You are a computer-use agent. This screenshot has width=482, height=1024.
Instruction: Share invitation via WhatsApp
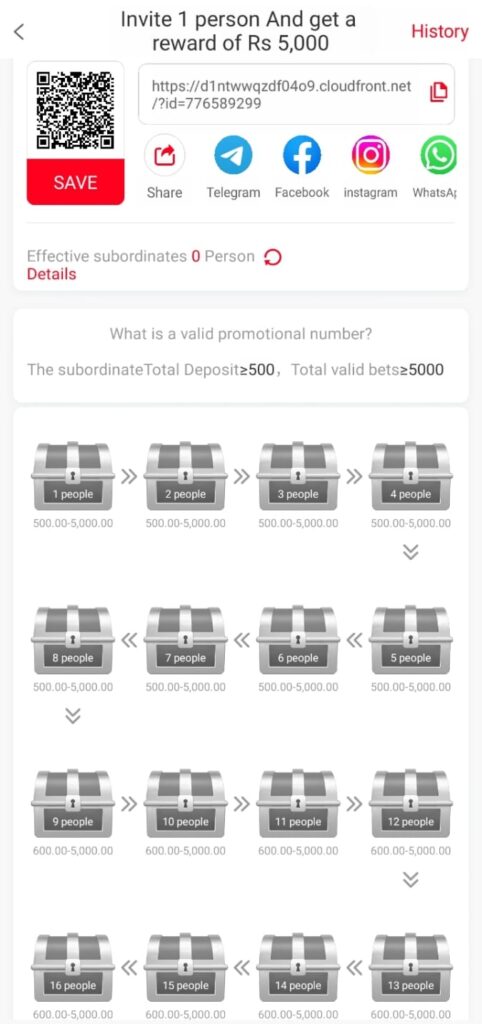[438, 156]
